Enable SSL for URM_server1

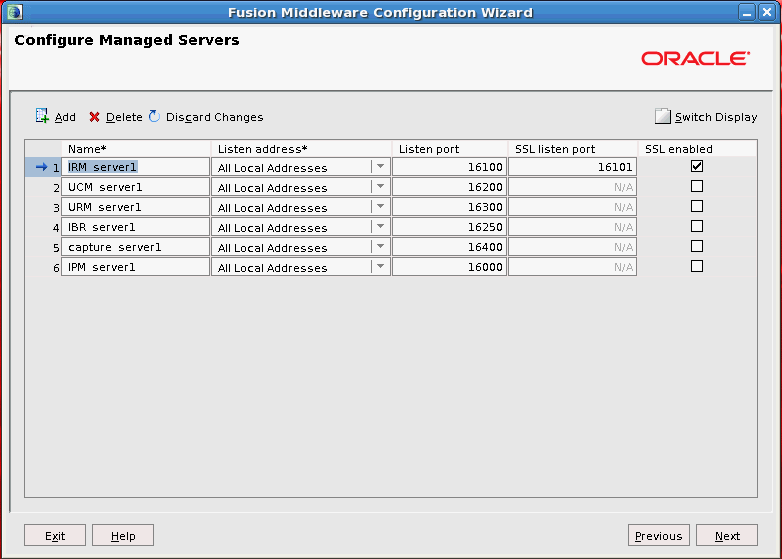(697, 206)
